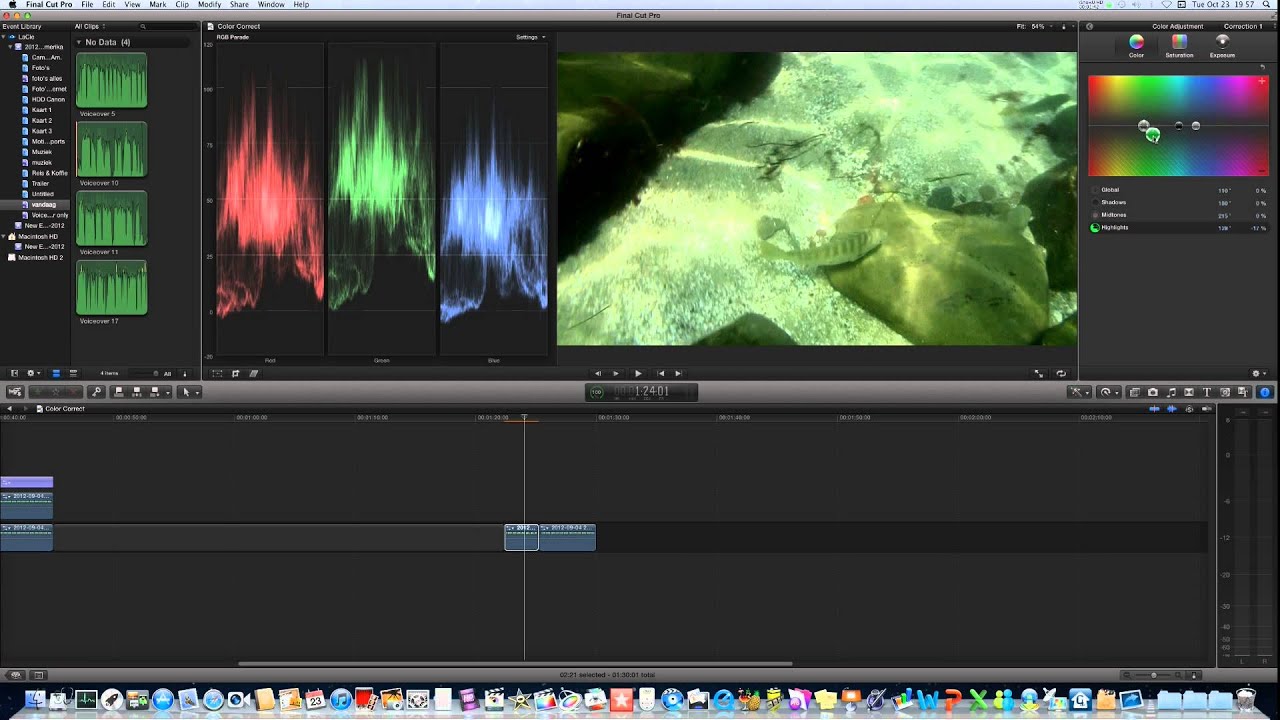Reset the color board with the curved arrow
This screenshot has width=1280, height=720.
point(1262,67)
